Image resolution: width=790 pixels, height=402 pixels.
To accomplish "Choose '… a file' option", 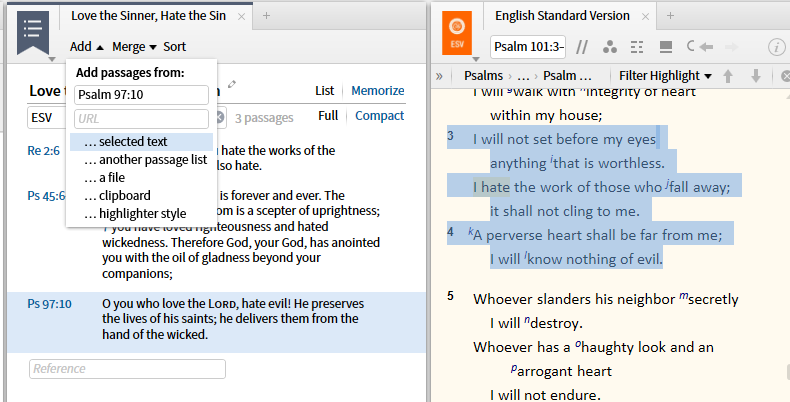I will tap(141, 178).
